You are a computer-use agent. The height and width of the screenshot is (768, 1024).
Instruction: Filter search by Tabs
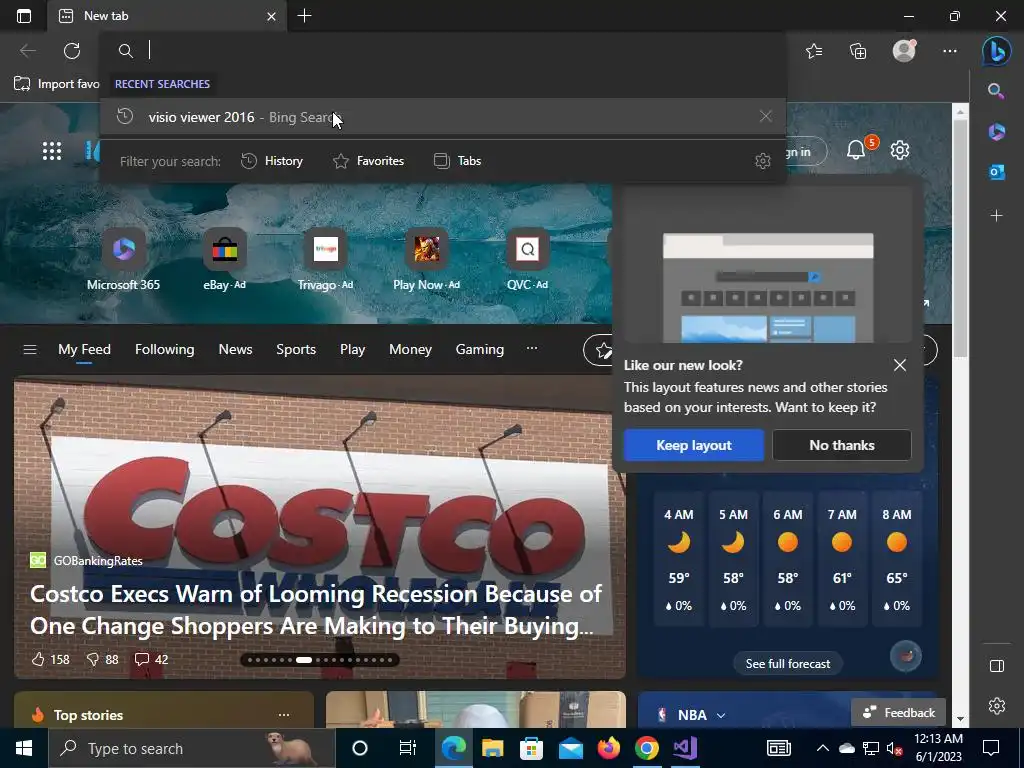tap(457, 161)
